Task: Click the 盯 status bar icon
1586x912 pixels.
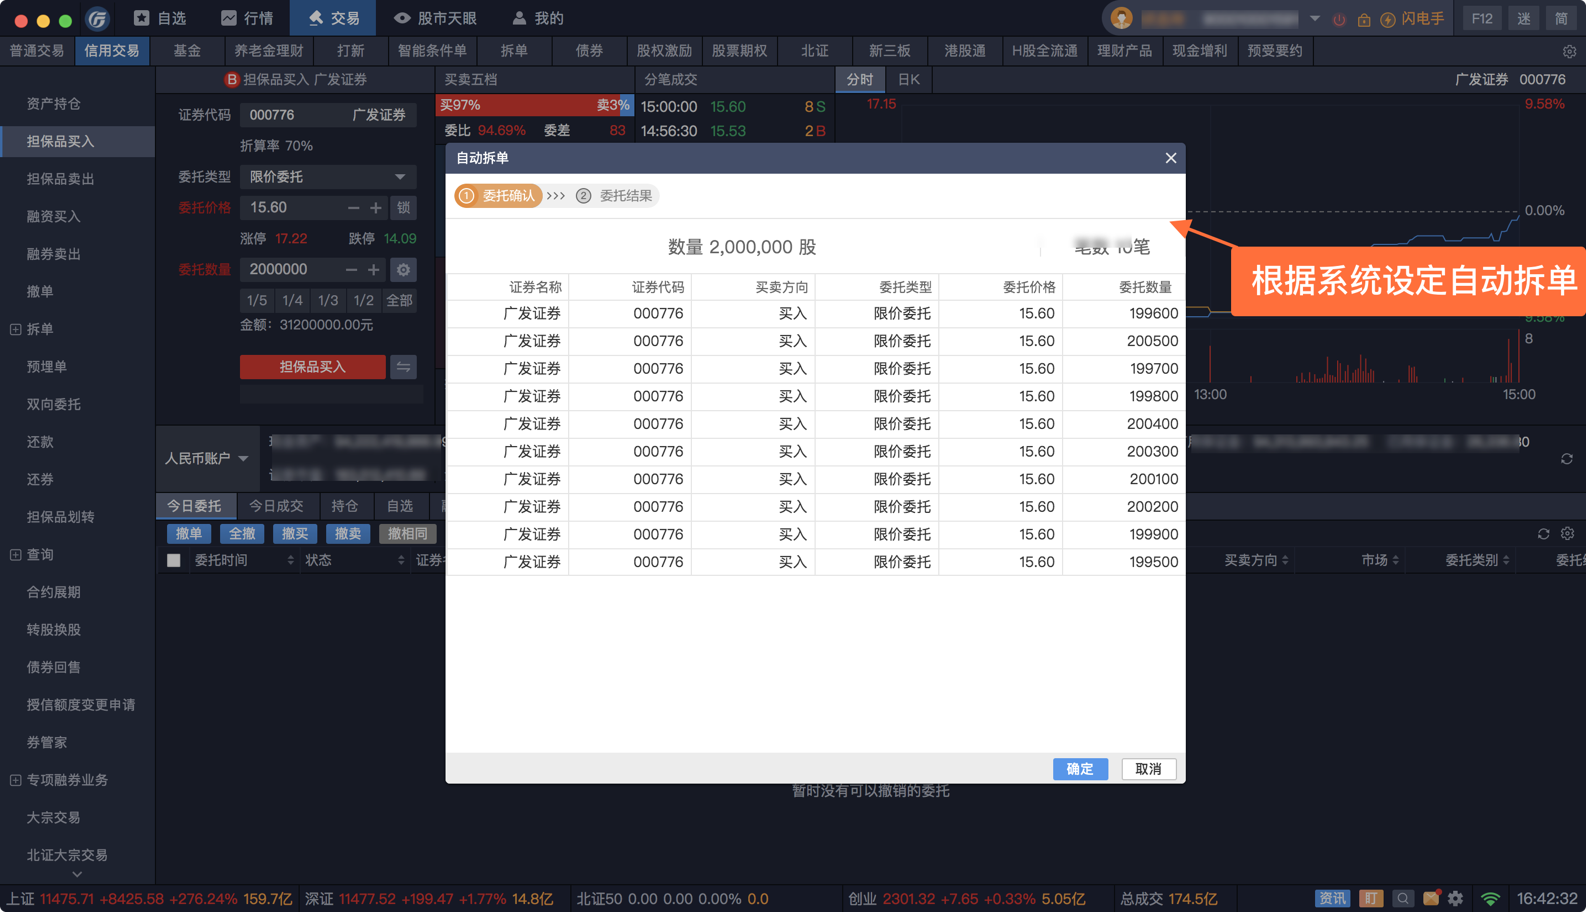Action: tap(1371, 898)
